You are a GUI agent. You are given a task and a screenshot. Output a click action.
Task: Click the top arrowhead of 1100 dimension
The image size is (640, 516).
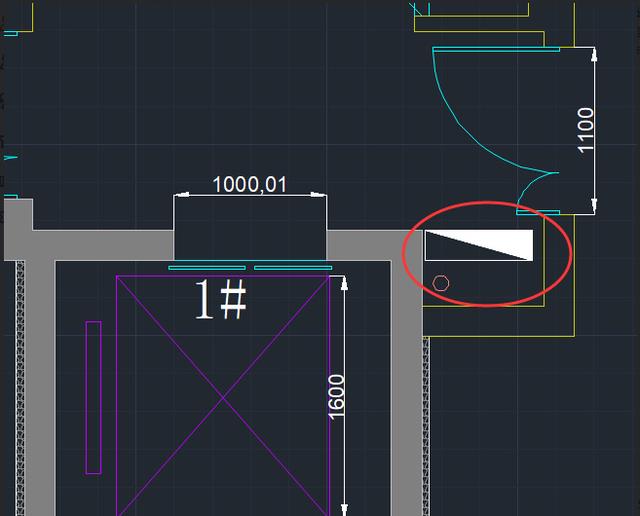(x=594, y=55)
